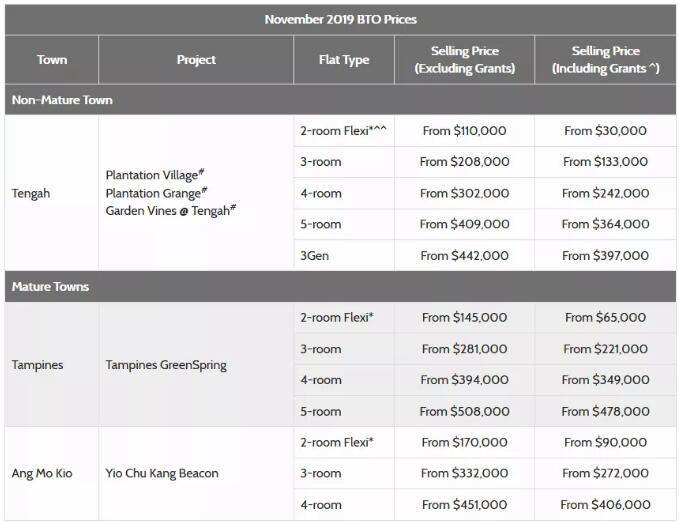The image size is (679, 522).
Task: Select the From $30,000 grant price
Action: 605,131
